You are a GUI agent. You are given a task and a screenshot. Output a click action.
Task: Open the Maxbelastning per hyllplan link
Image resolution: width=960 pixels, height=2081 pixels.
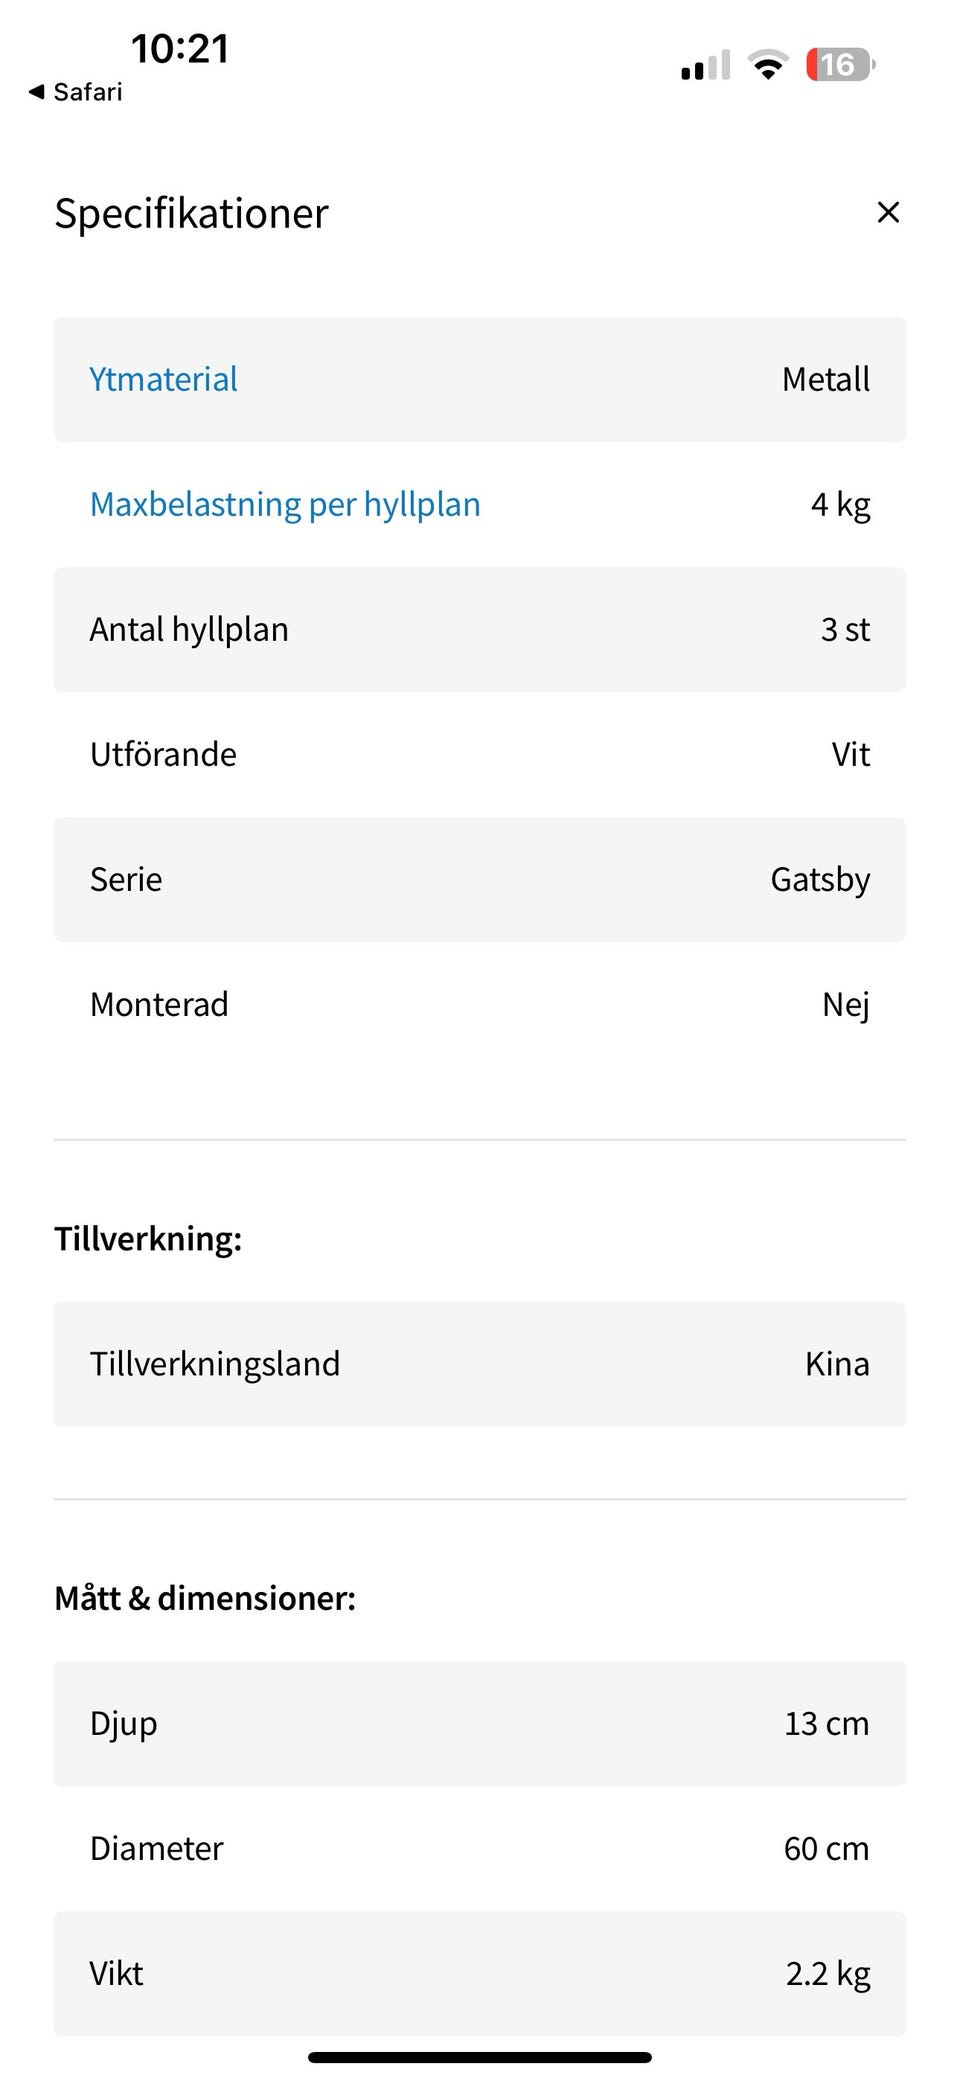pos(285,505)
